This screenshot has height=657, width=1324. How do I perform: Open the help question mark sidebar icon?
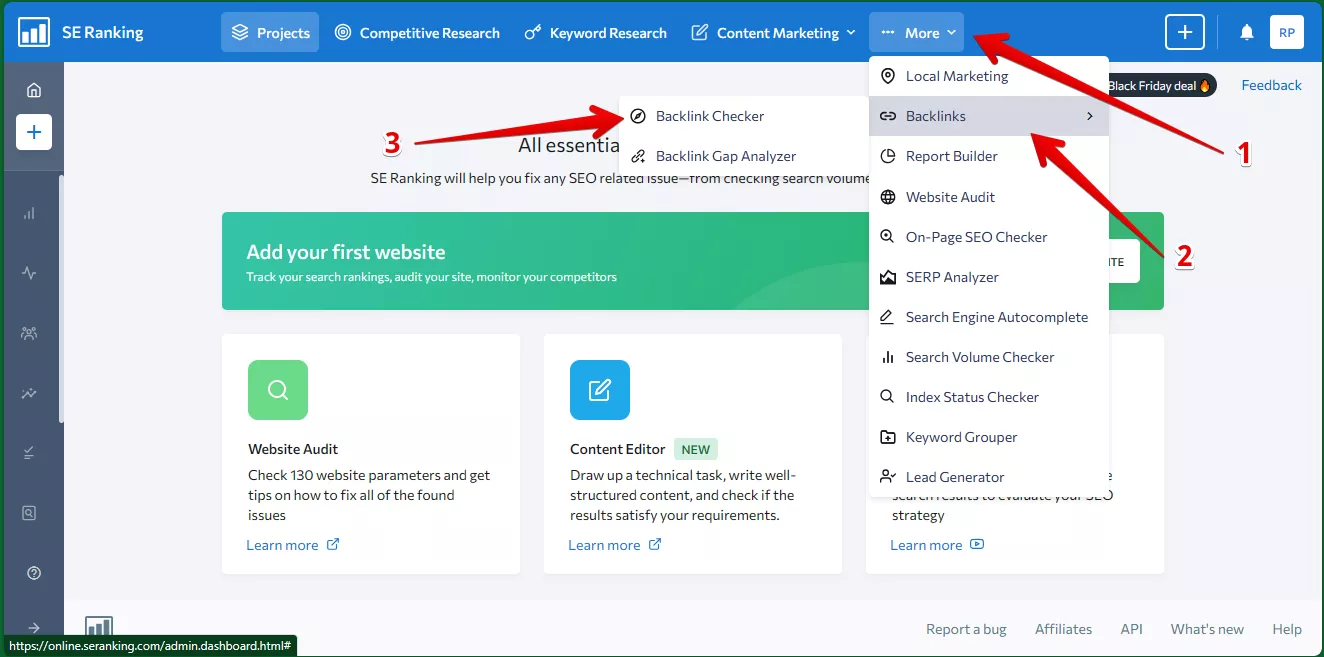pos(34,573)
